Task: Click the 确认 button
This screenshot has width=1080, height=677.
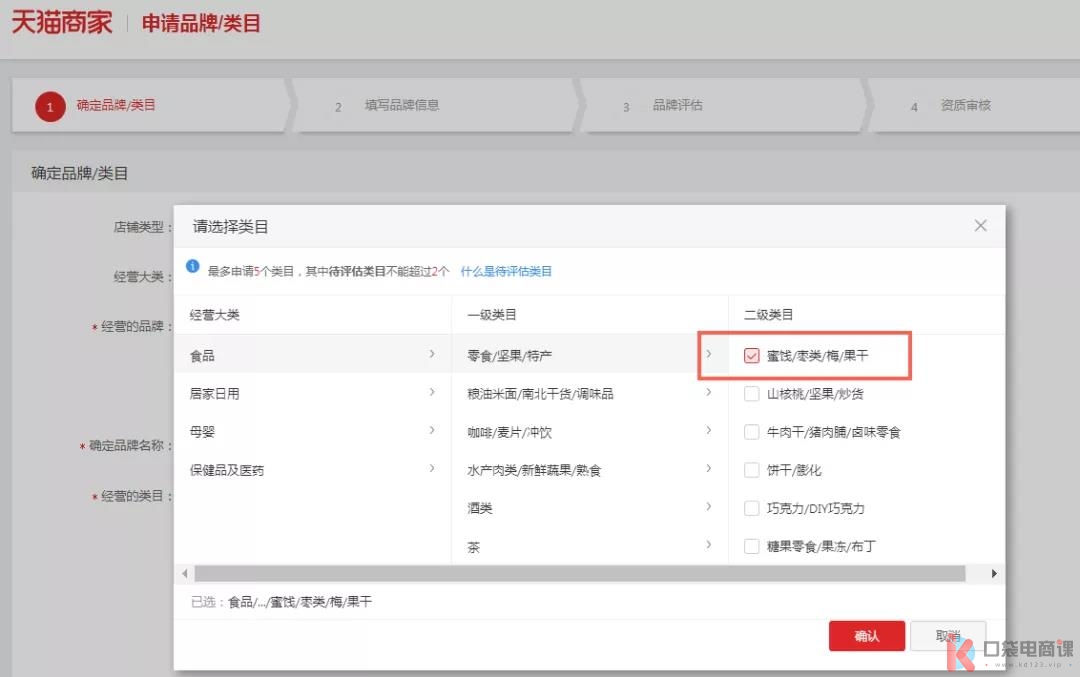Action: click(x=866, y=636)
